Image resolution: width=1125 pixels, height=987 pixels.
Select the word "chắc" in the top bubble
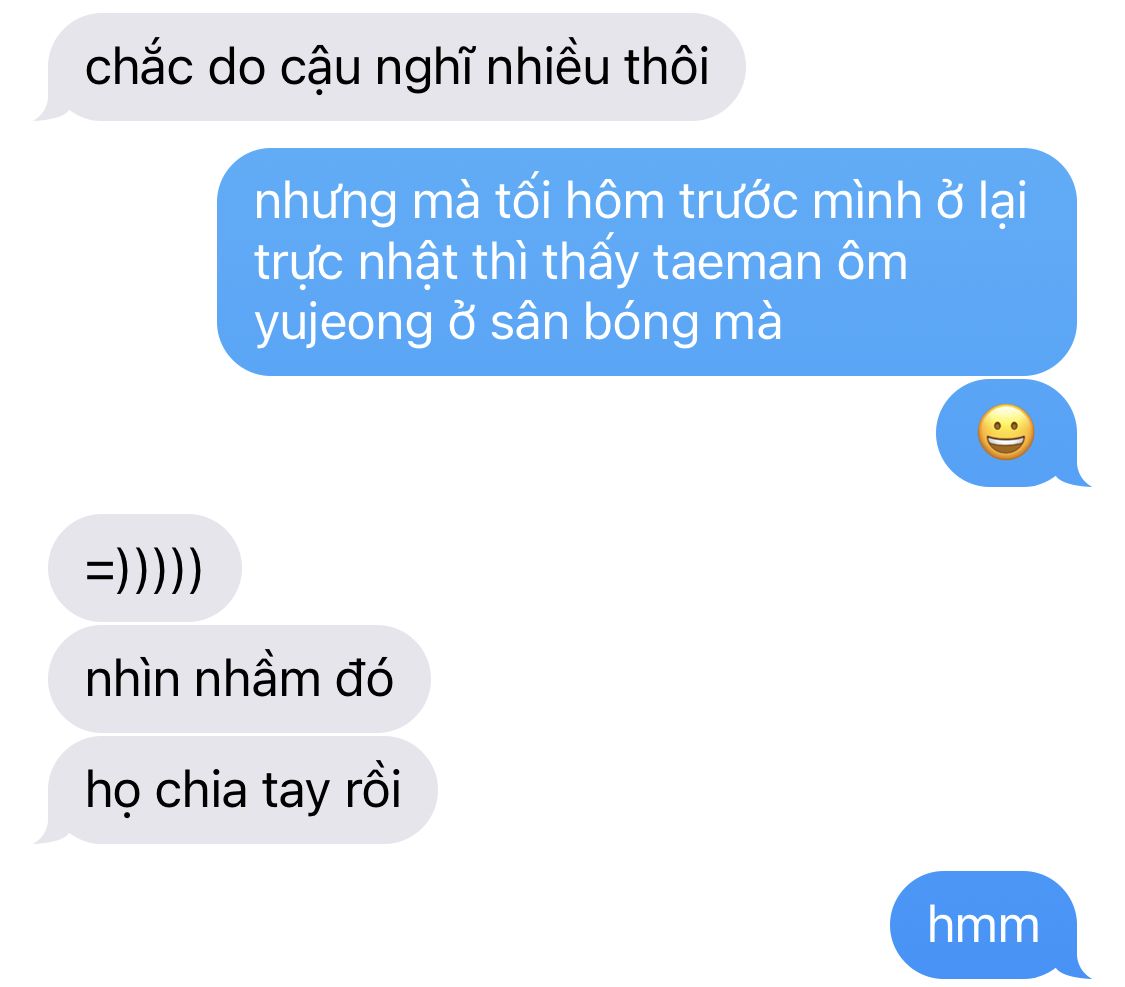pos(139,67)
